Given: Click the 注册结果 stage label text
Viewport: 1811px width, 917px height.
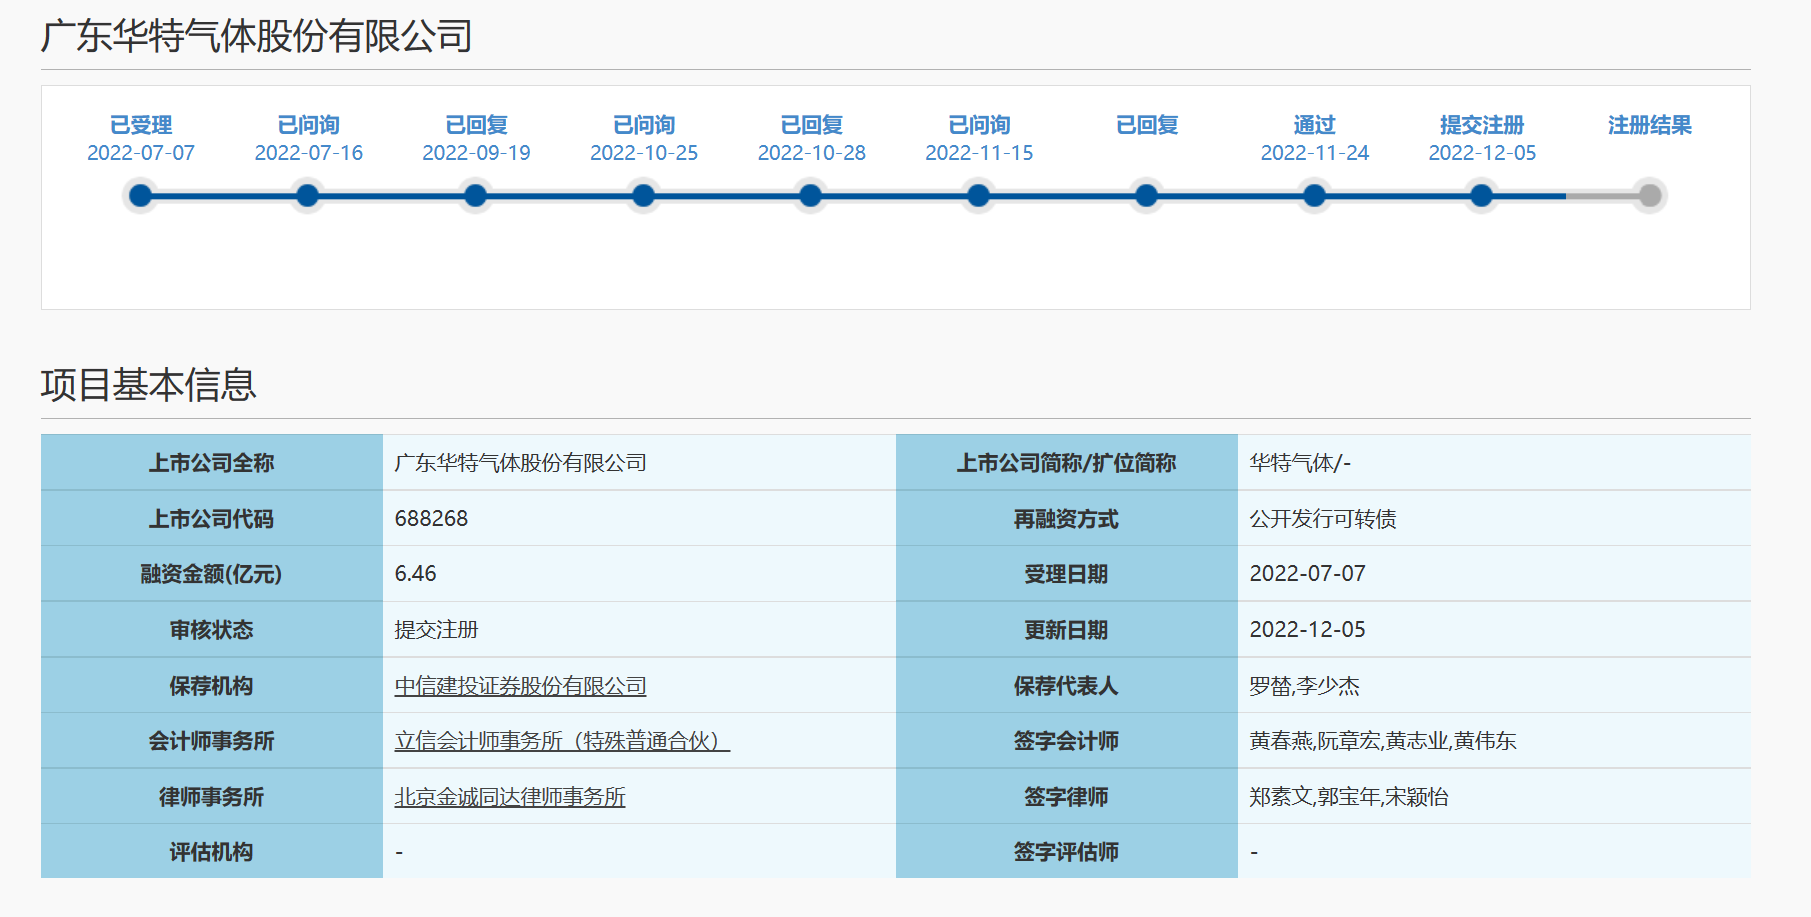Looking at the screenshot, I should (x=1650, y=125).
